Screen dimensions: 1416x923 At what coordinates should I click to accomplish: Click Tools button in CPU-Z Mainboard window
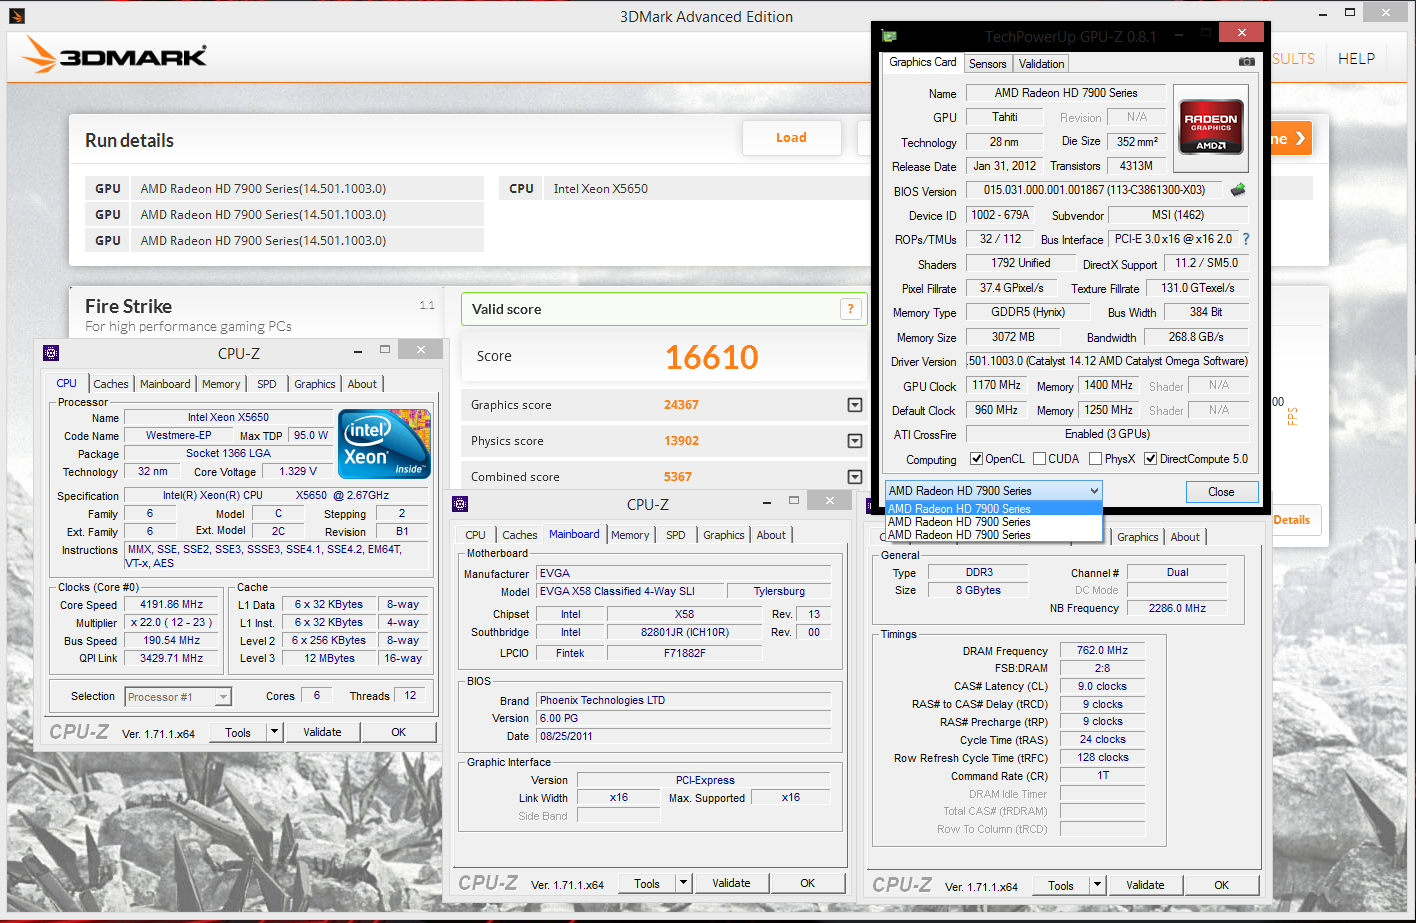click(x=647, y=883)
